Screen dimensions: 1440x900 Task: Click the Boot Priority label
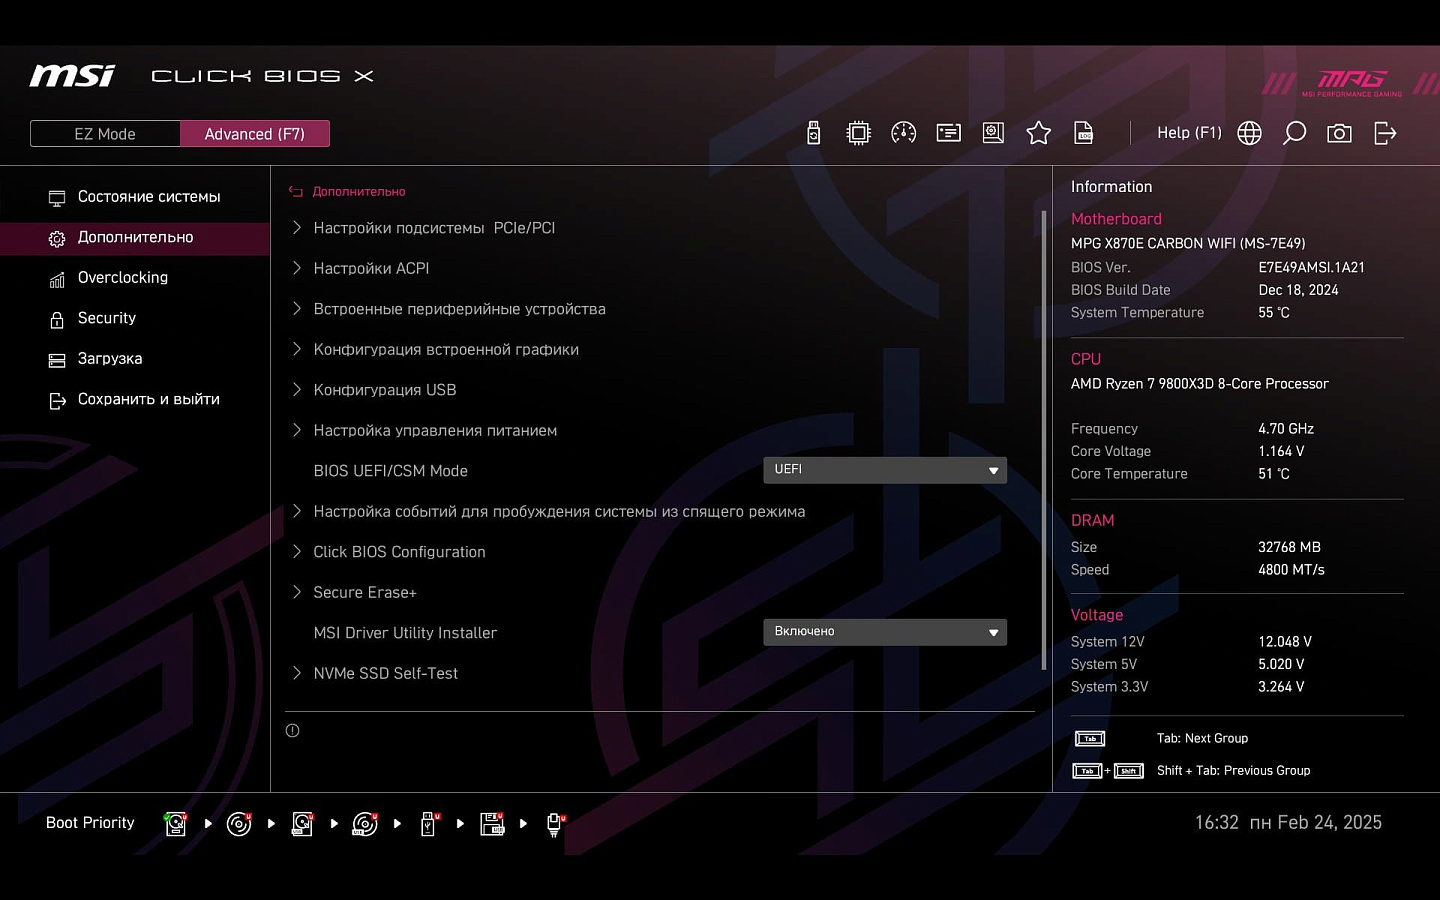point(90,823)
